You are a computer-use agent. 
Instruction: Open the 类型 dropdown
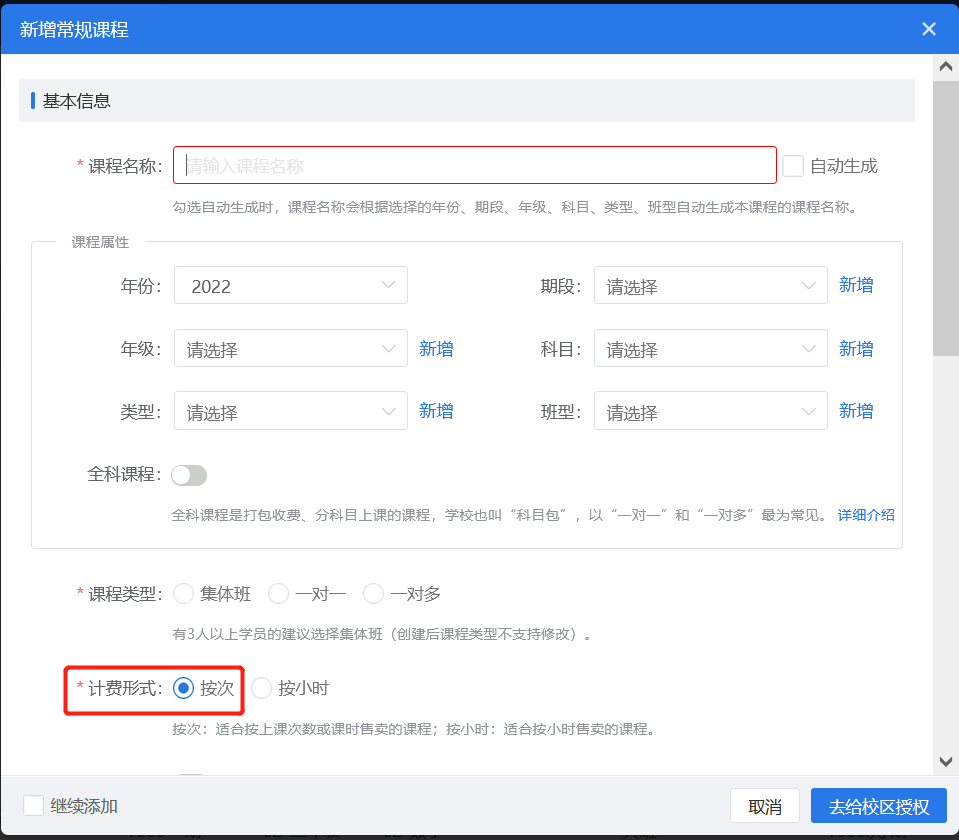(291, 411)
